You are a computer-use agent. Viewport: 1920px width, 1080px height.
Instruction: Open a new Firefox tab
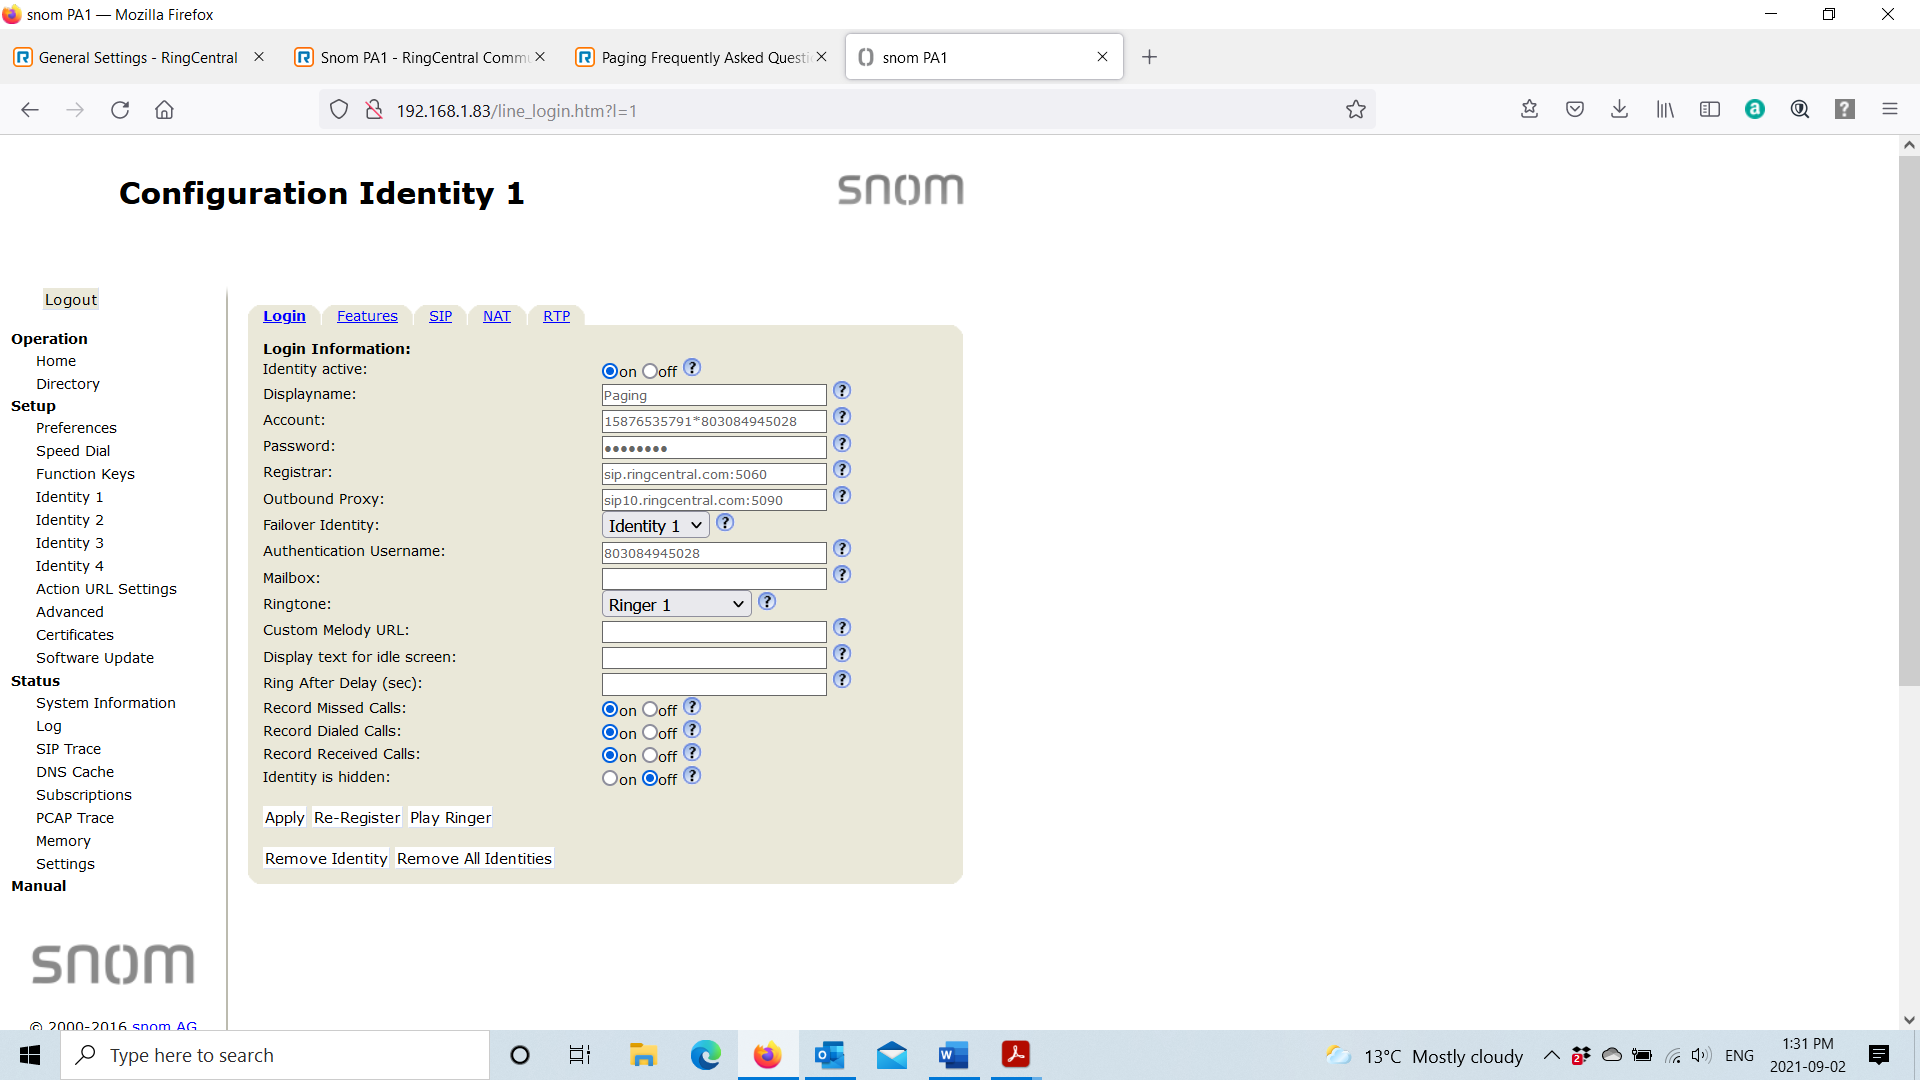[1149, 57]
